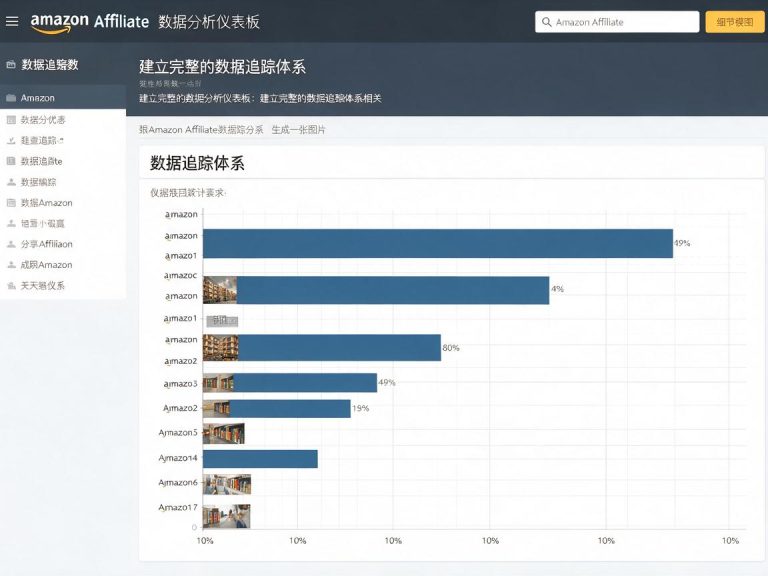Image resolution: width=768 pixels, height=576 pixels.
Task: Click the icon beside 数据Amazon
Action: [11, 203]
